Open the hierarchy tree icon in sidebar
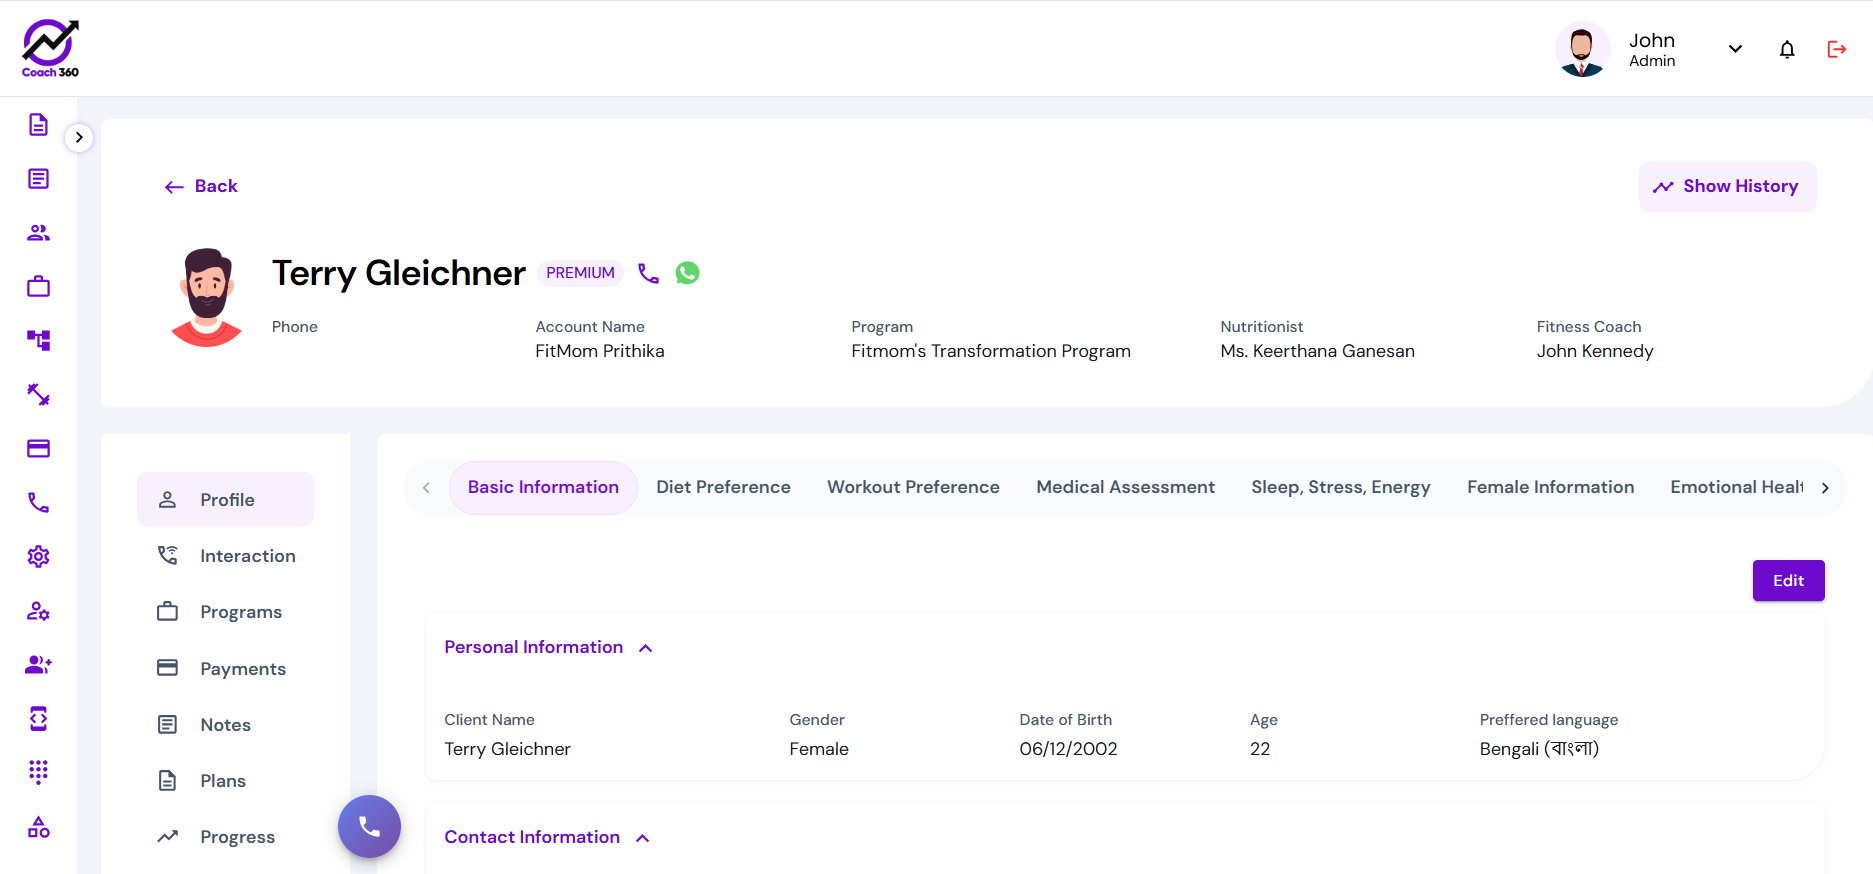This screenshot has height=874, width=1873. coord(38,341)
